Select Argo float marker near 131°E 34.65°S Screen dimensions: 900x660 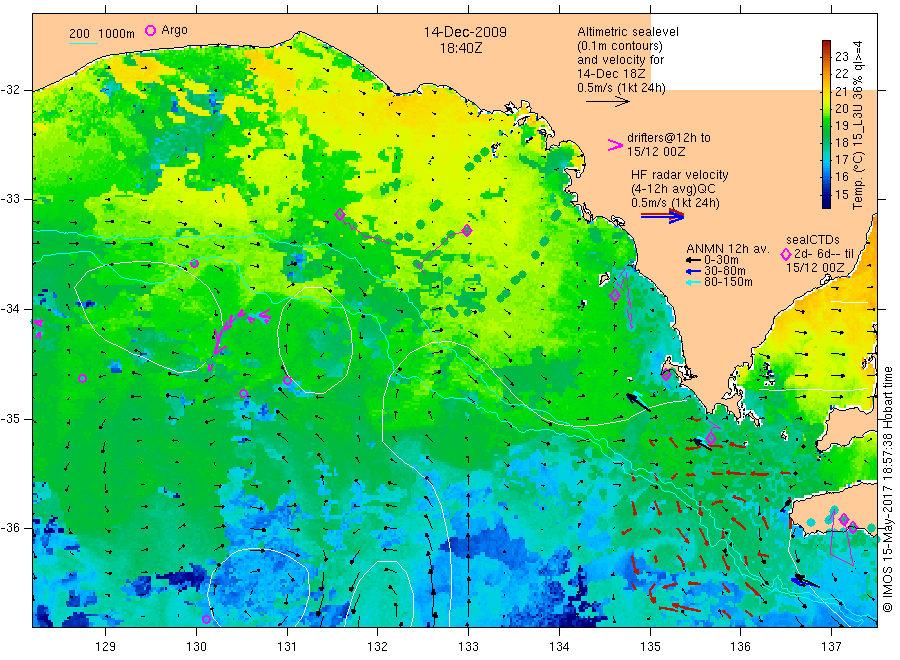[288, 380]
